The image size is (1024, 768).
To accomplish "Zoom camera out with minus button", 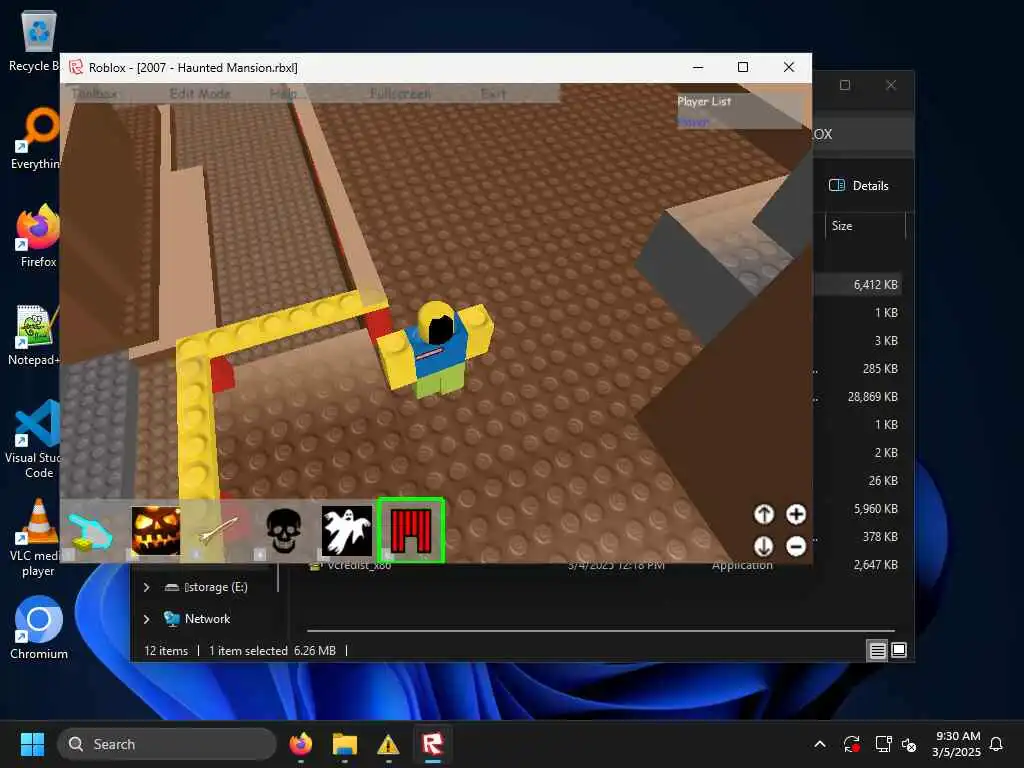I will coord(795,546).
